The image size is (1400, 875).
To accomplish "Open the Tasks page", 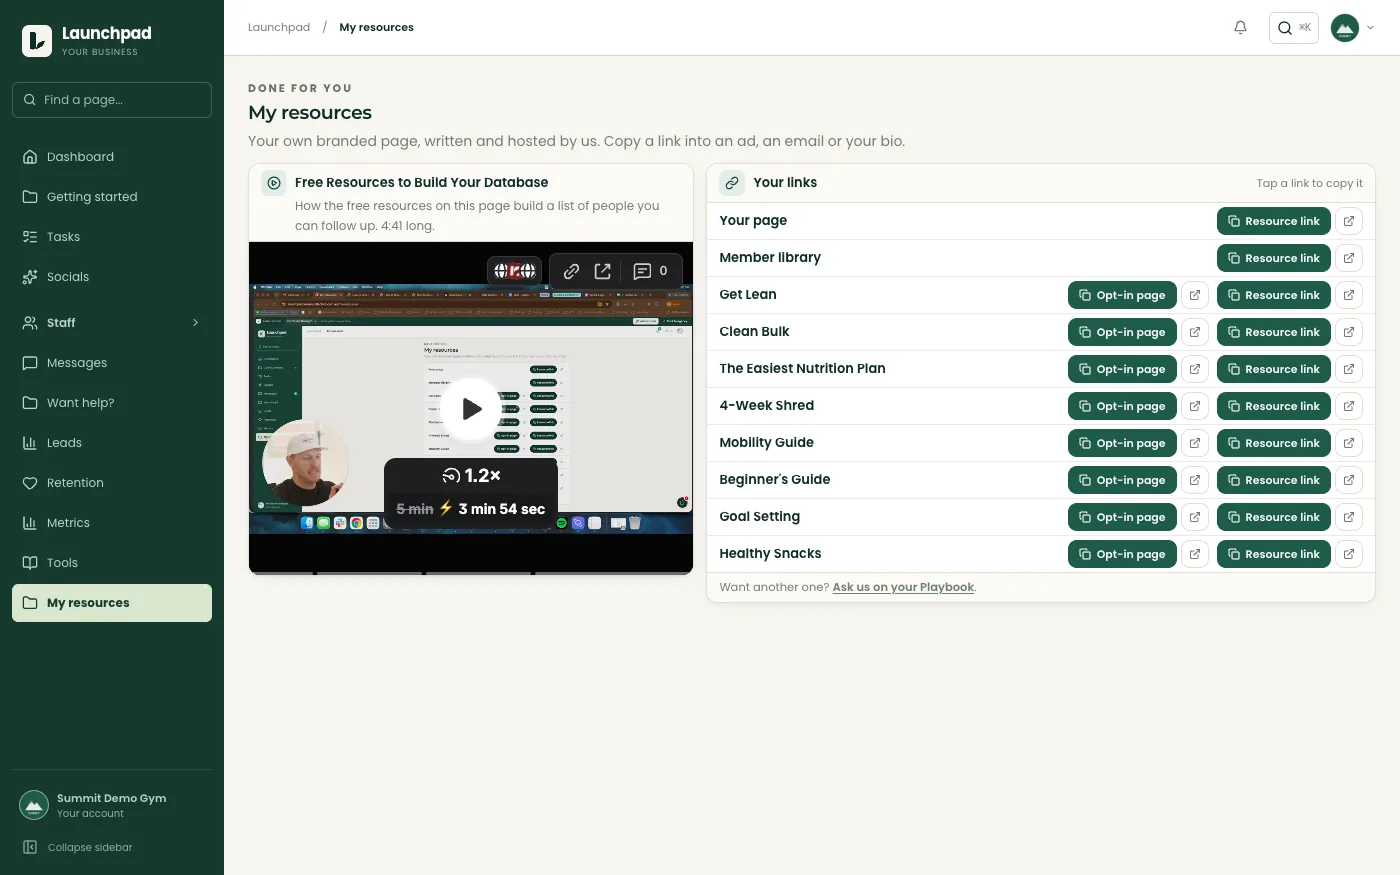I will 112,237.
